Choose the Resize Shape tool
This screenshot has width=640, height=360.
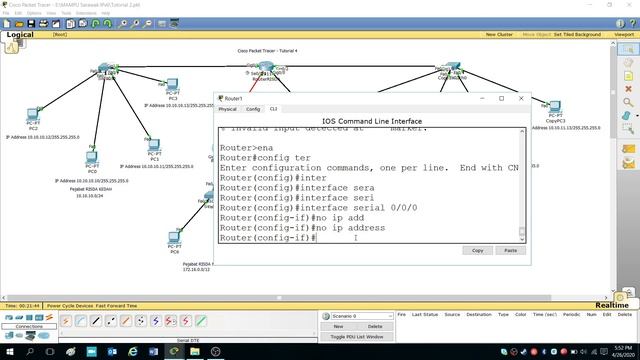click(x=628, y=129)
